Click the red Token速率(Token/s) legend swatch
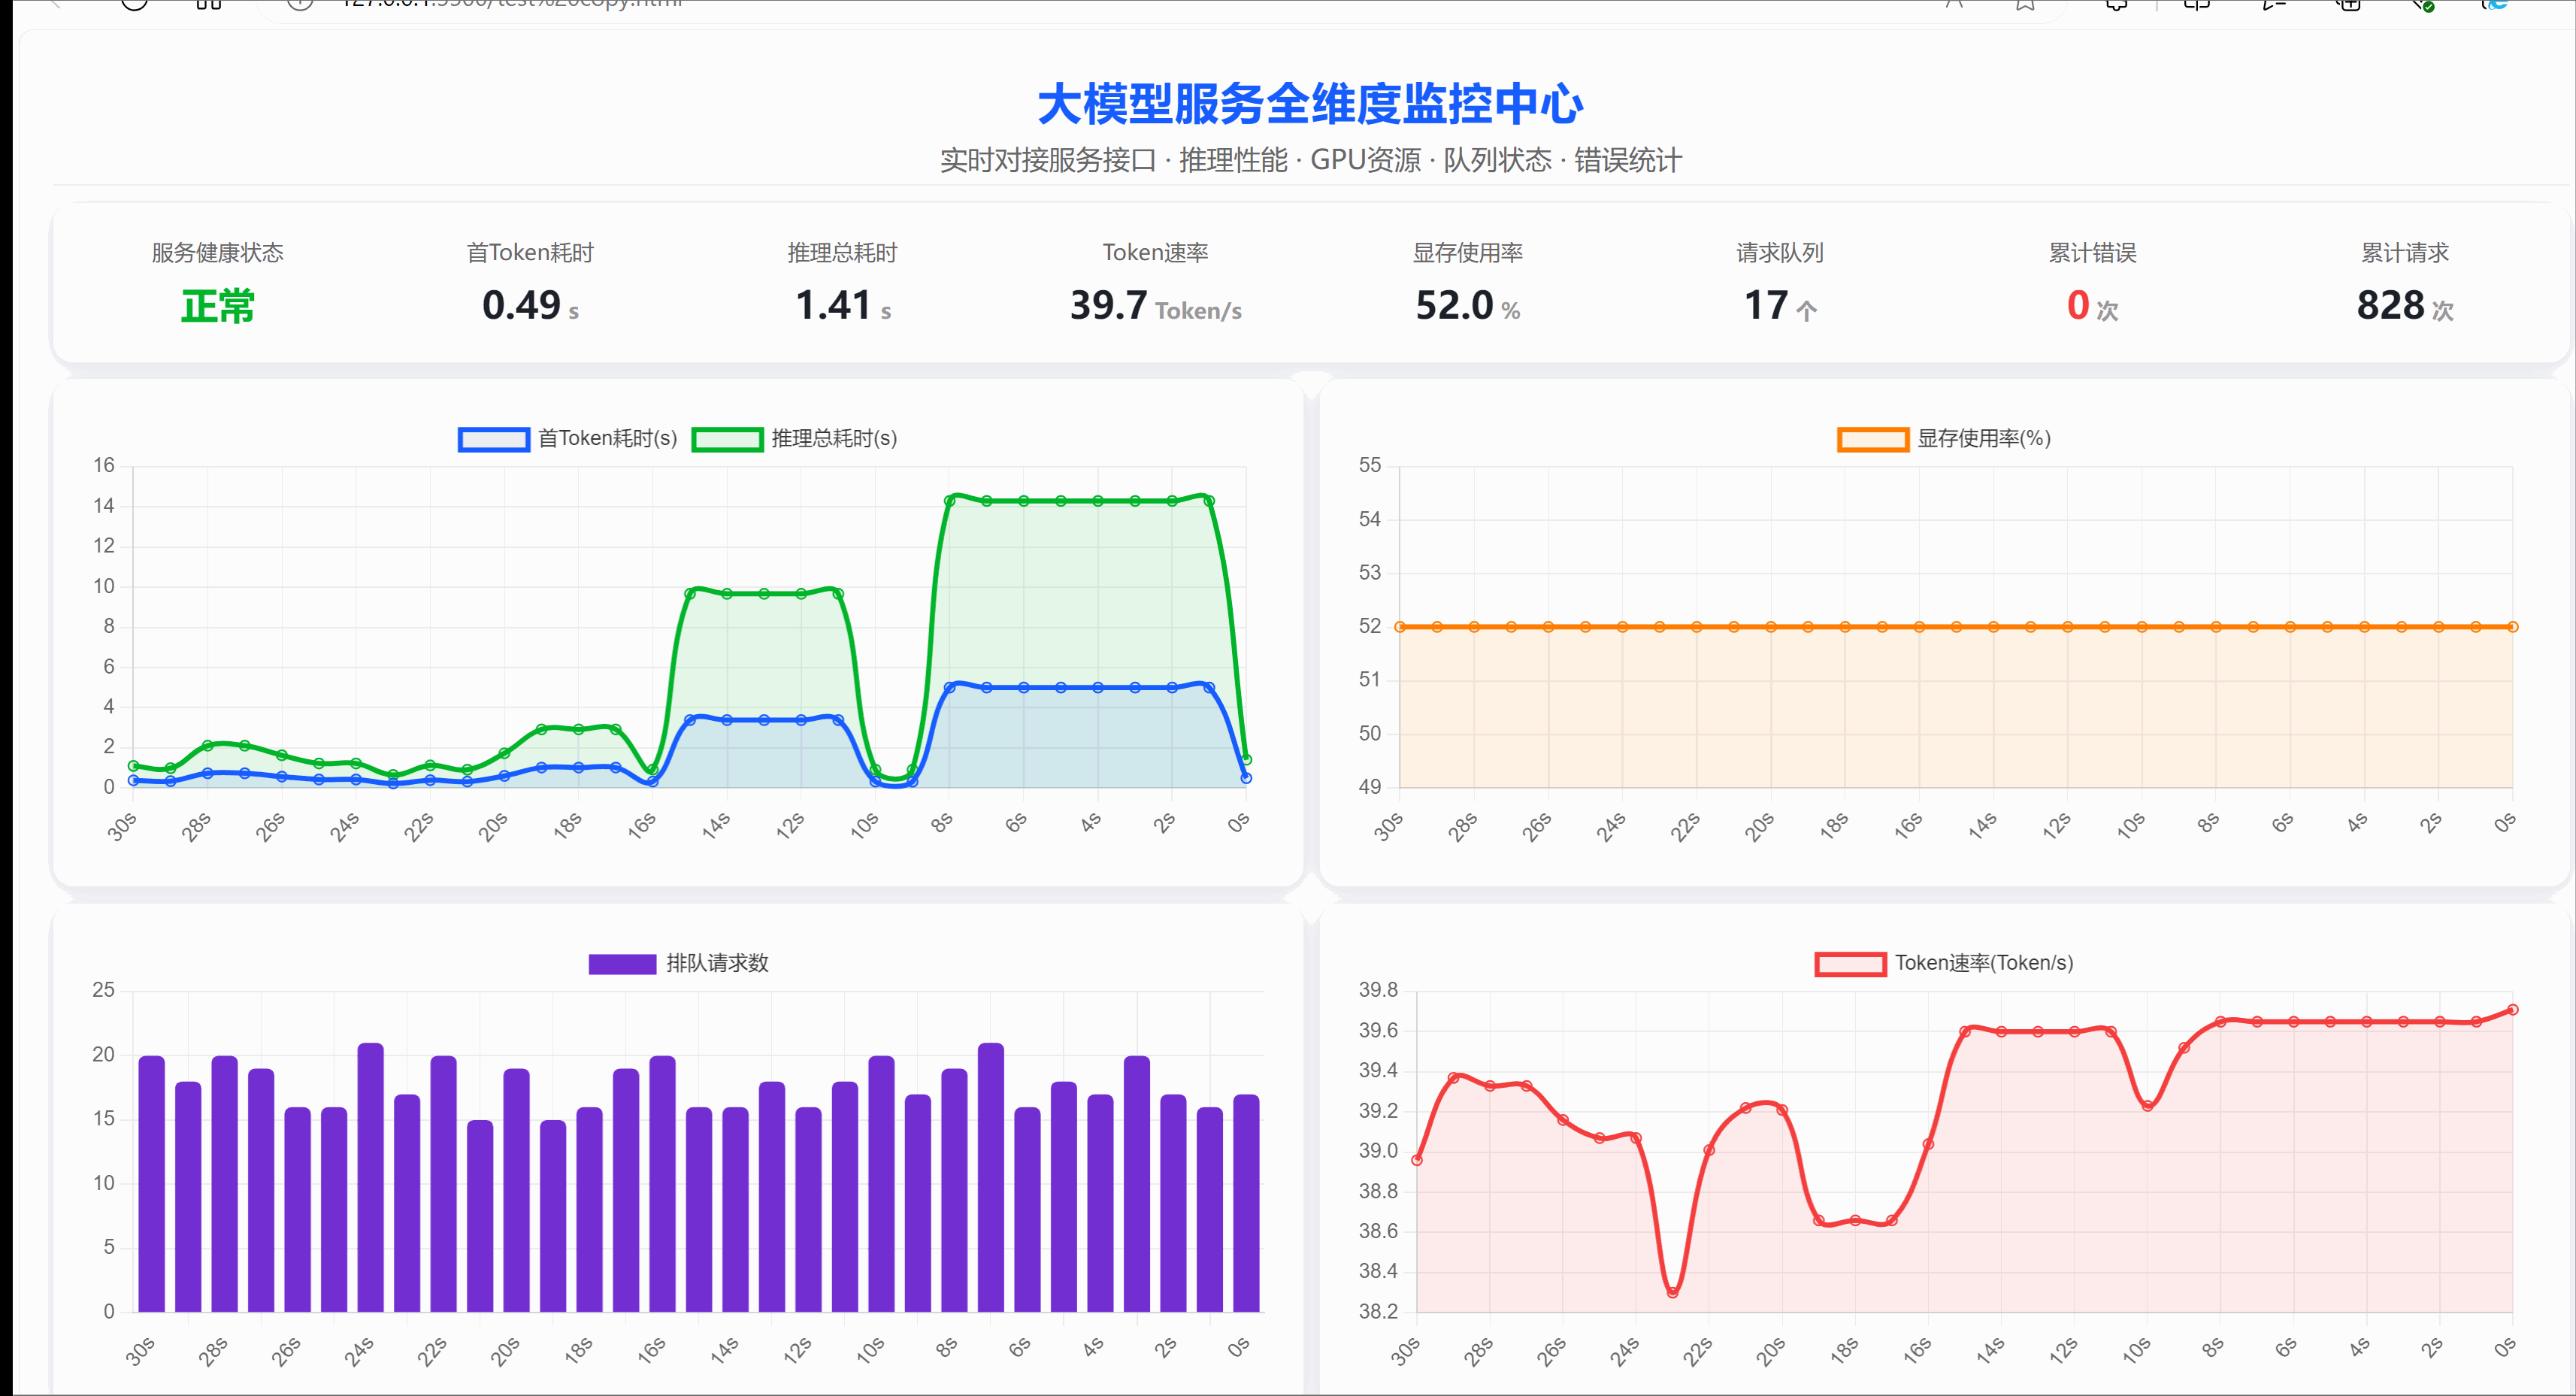2576x1396 pixels. tap(1850, 964)
